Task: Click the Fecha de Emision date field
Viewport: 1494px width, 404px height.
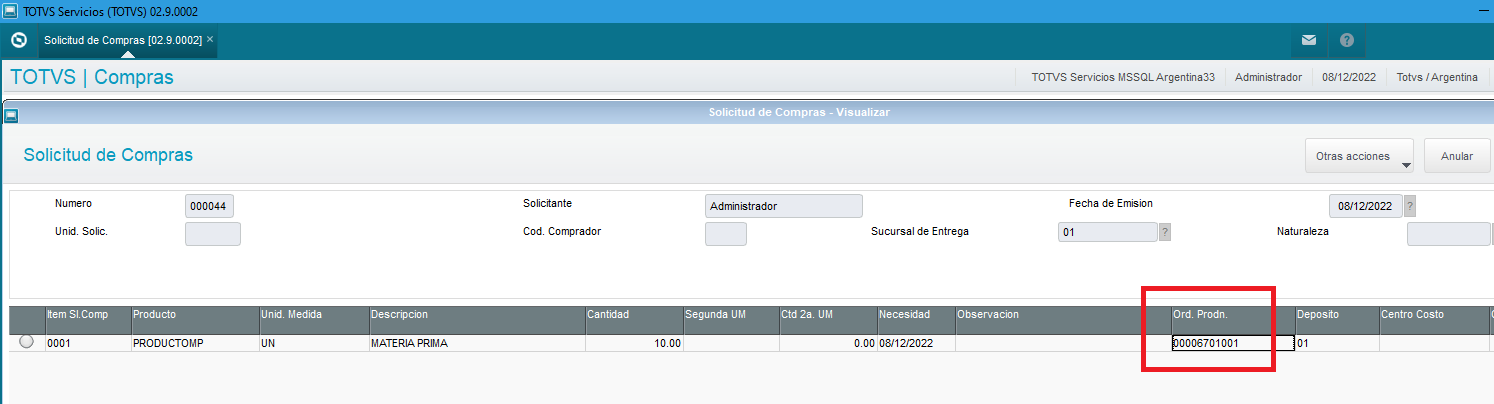Action: tap(1366, 206)
